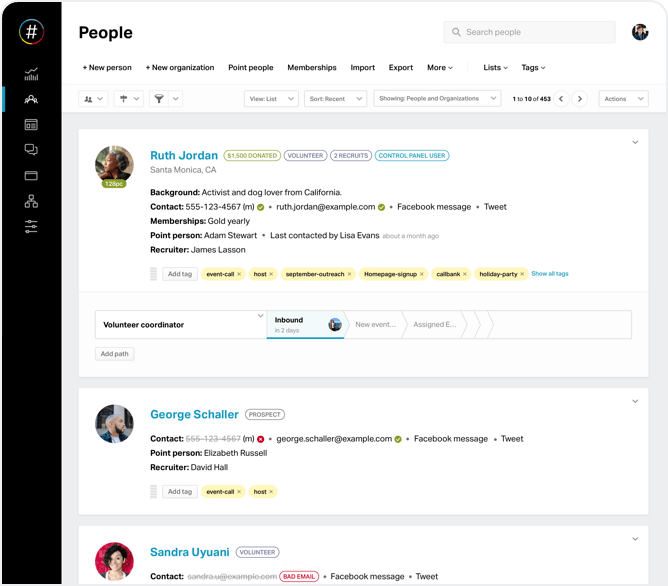Remove the september-outreach tag
Screen dimensions: 668x586
(349, 274)
